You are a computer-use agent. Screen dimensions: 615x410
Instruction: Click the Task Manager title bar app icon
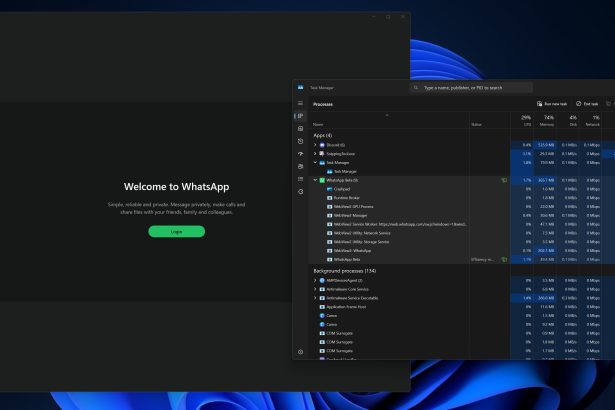pyautogui.click(x=300, y=87)
